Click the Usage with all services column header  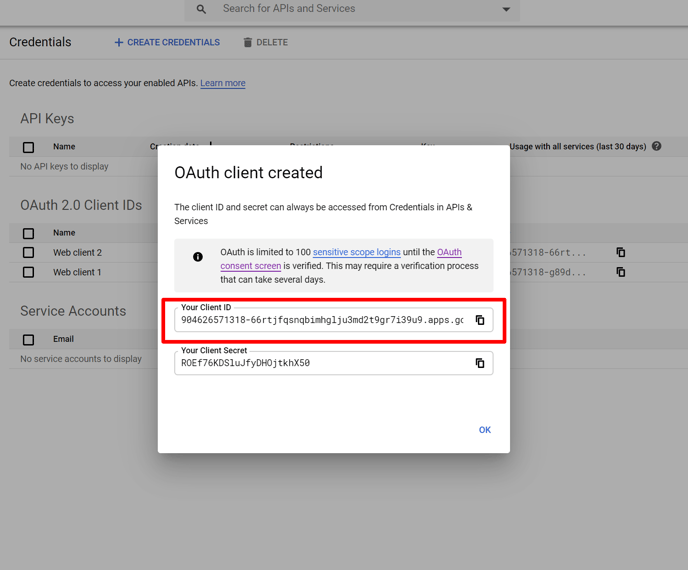(x=577, y=147)
